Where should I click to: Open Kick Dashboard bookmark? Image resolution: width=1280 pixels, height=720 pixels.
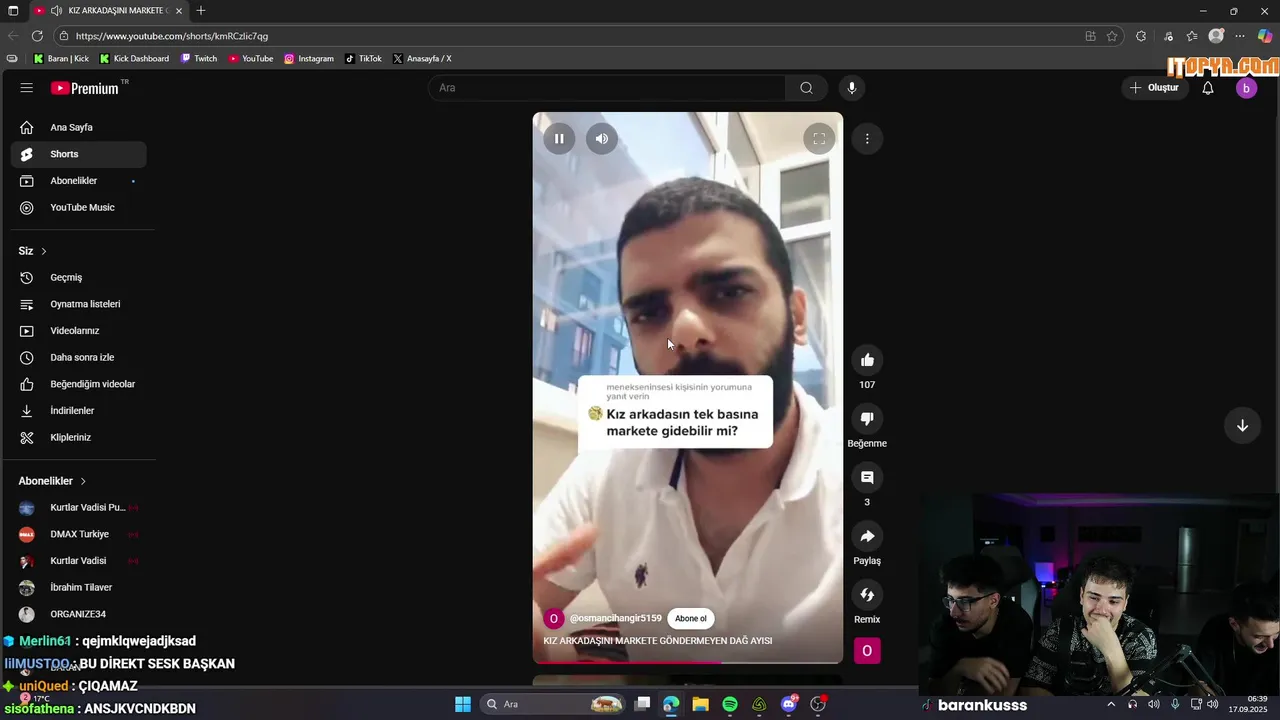[x=134, y=59]
